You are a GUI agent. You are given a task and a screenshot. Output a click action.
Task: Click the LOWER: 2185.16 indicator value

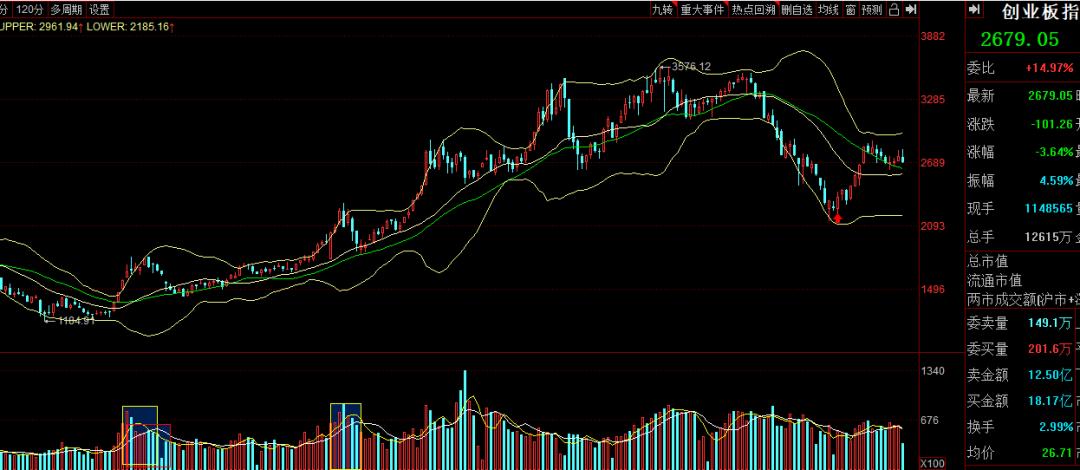coord(128,26)
